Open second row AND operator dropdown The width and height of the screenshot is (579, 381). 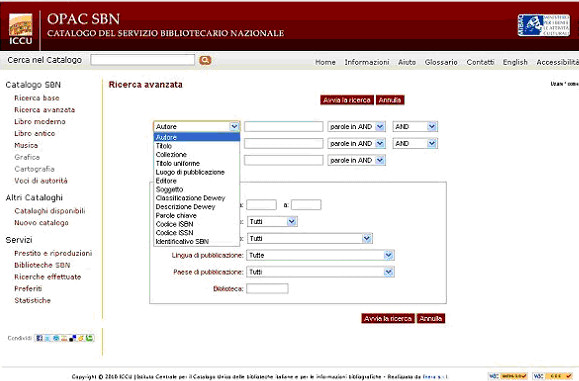click(x=415, y=144)
